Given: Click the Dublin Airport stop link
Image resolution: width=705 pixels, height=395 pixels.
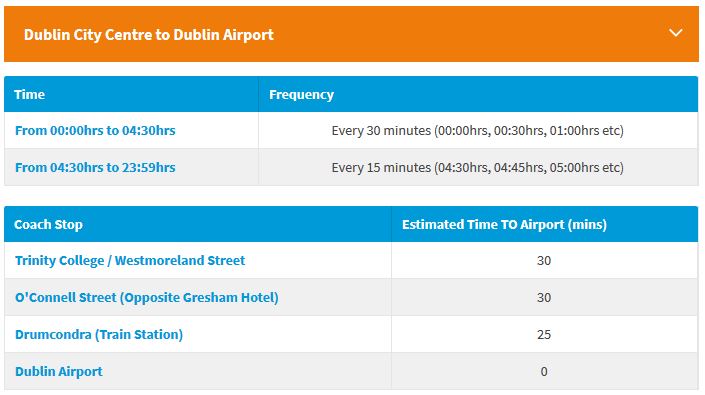Looking at the screenshot, I should [59, 372].
